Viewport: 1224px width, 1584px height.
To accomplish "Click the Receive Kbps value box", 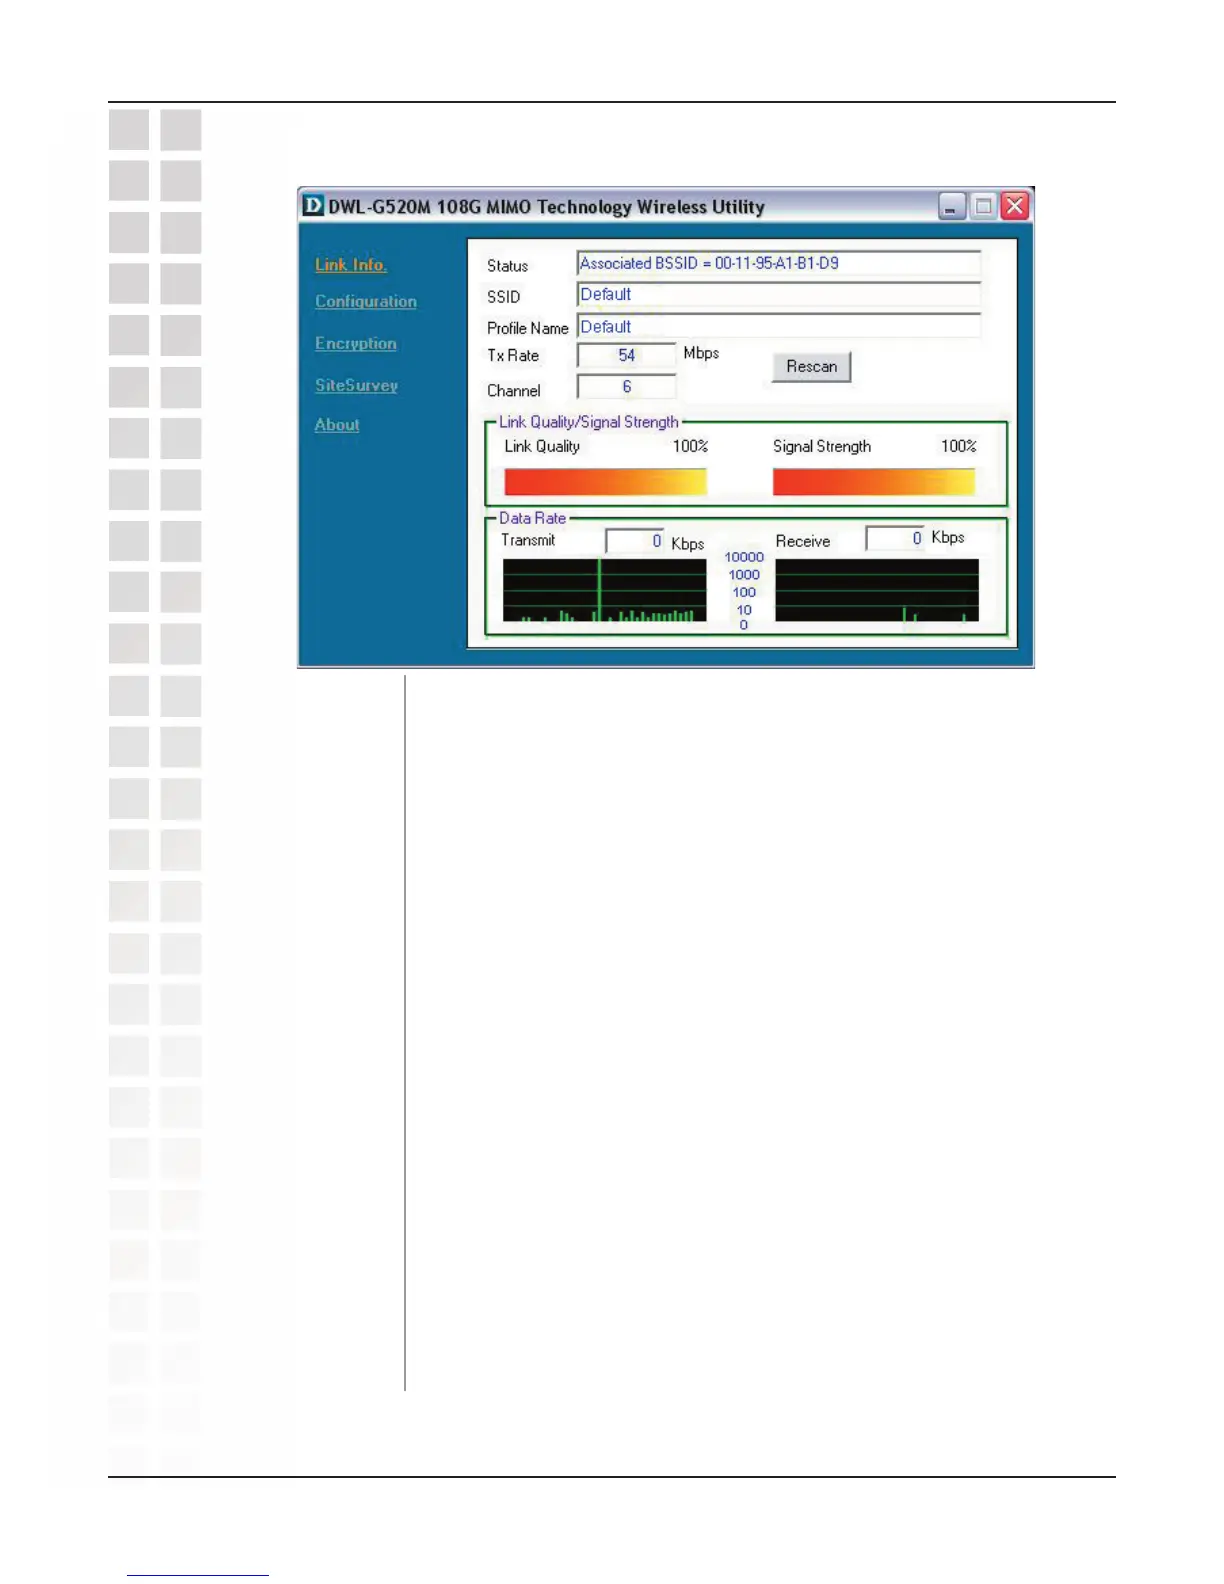I will click(895, 538).
